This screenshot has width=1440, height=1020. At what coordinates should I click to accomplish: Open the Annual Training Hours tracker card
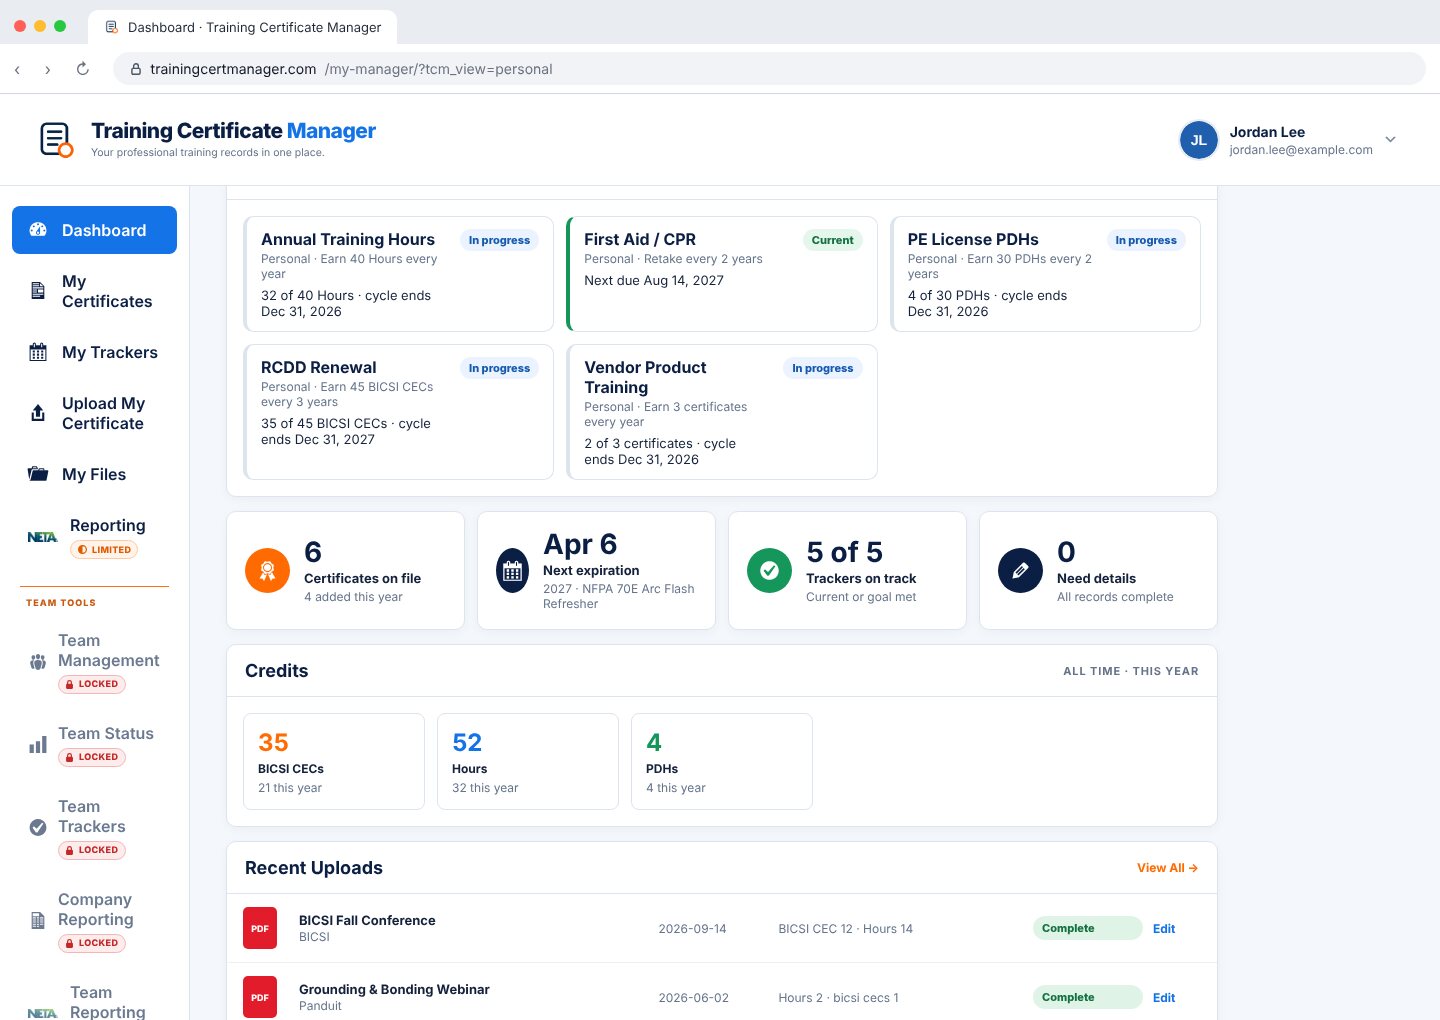point(398,274)
